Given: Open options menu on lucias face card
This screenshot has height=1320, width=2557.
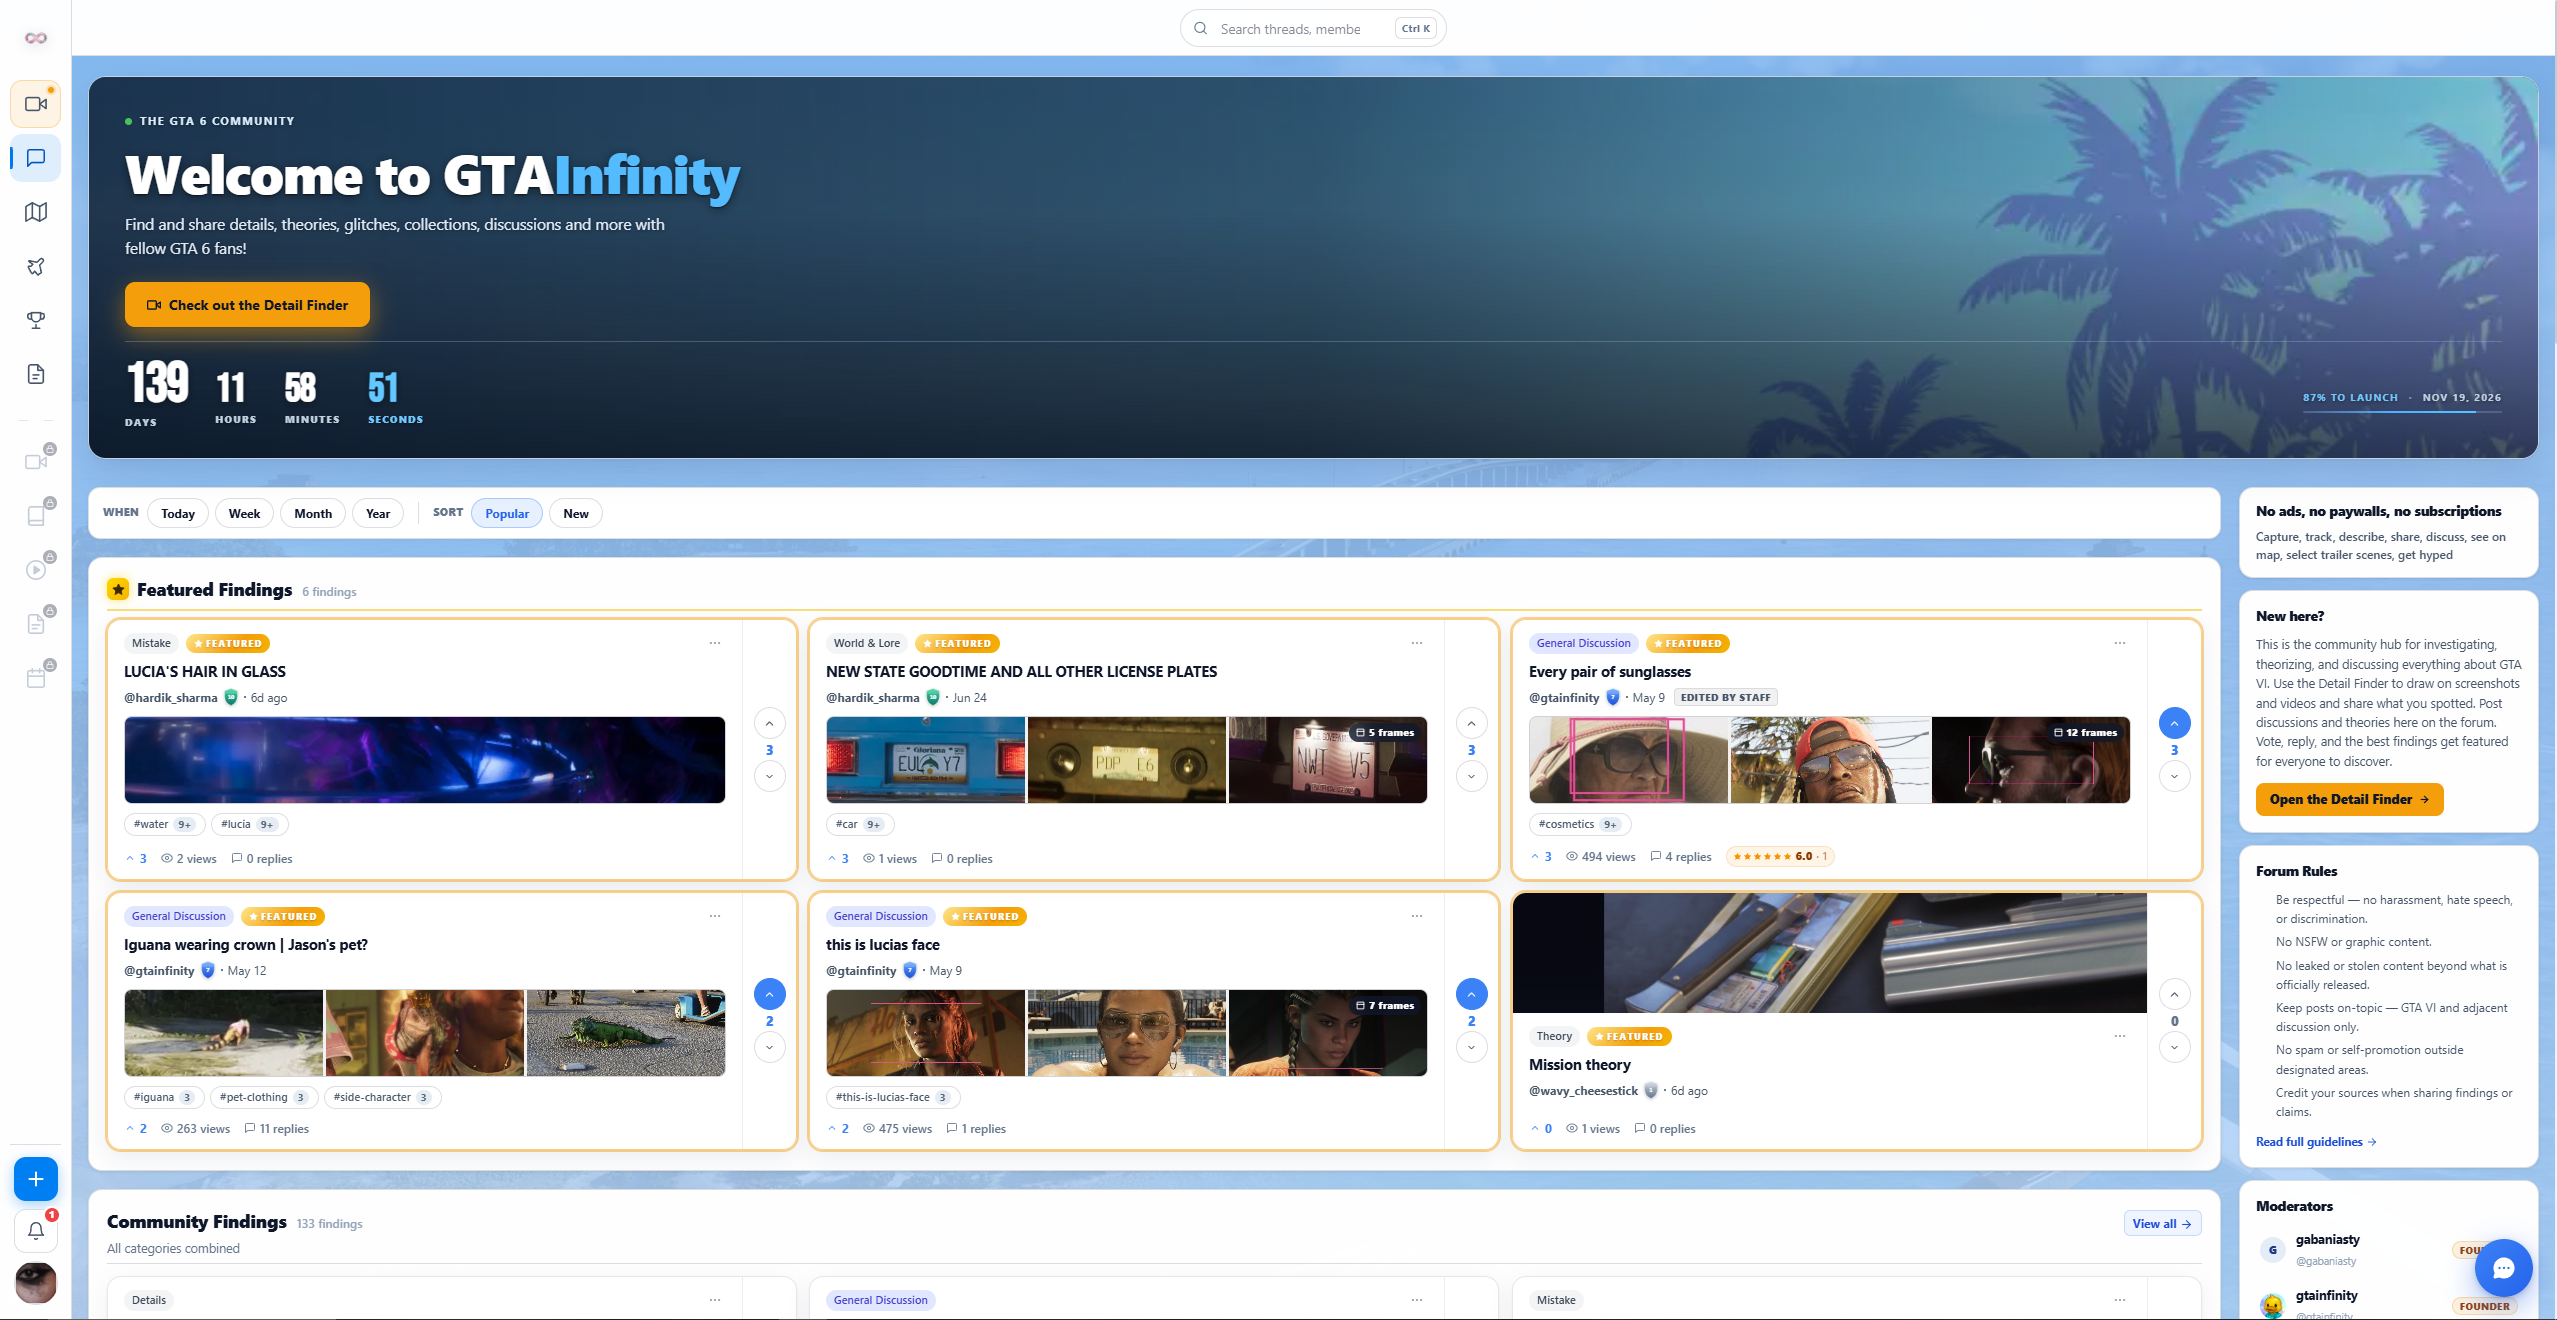Looking at the screenshot, I should pyautogui.click(x=1417, y=916).
